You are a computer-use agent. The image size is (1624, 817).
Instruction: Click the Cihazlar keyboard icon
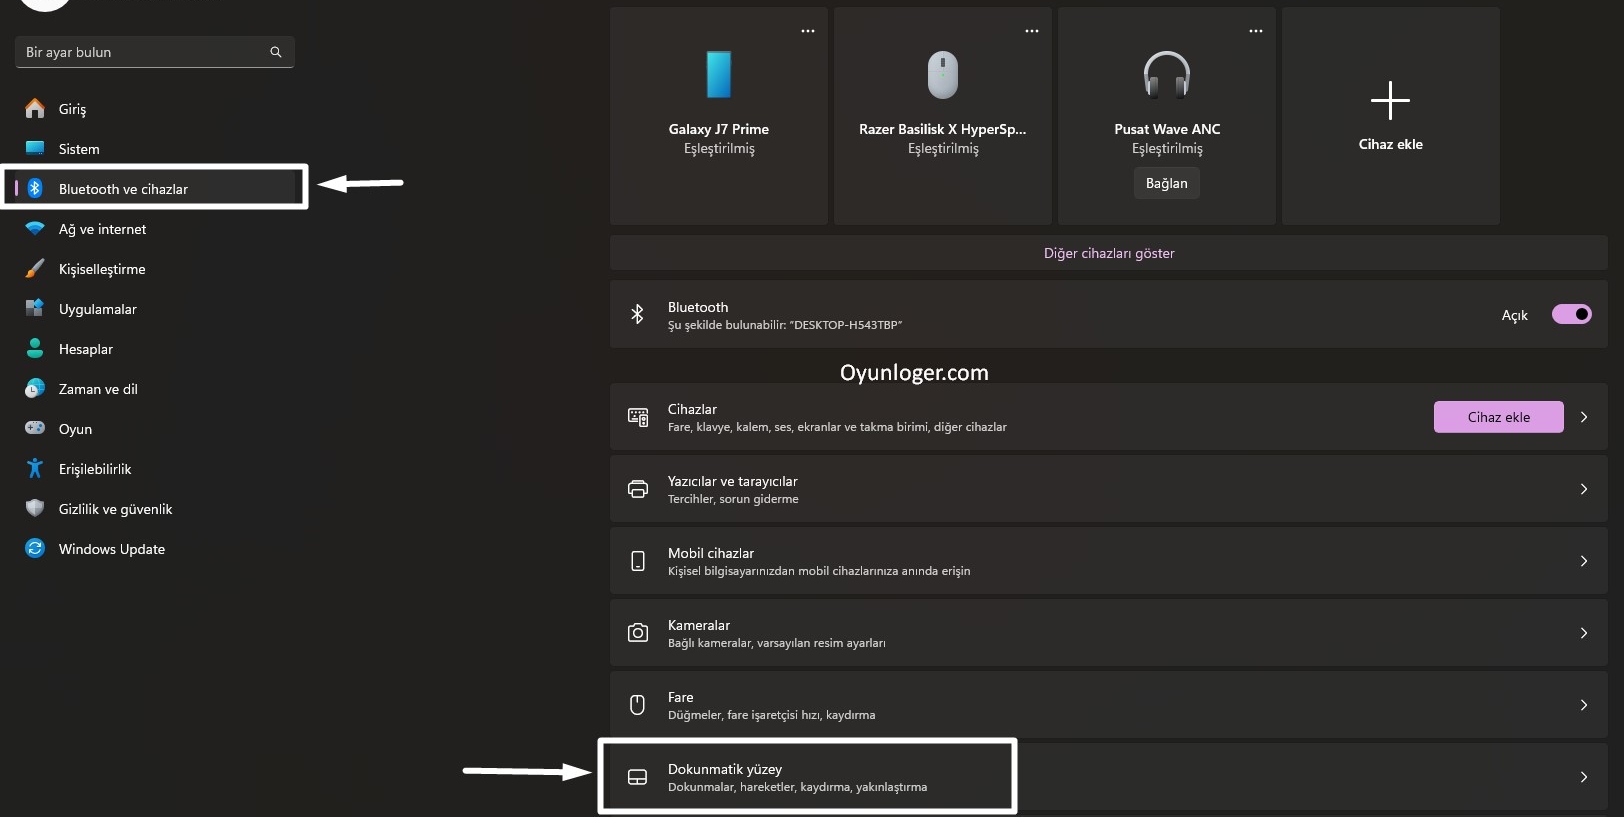[638, 417]
